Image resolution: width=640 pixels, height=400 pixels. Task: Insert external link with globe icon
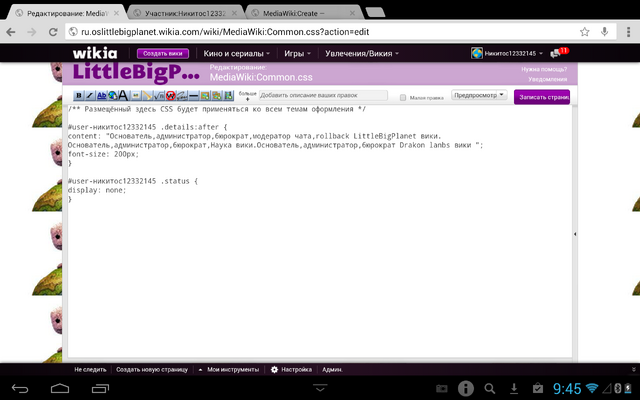pos(112,96)
